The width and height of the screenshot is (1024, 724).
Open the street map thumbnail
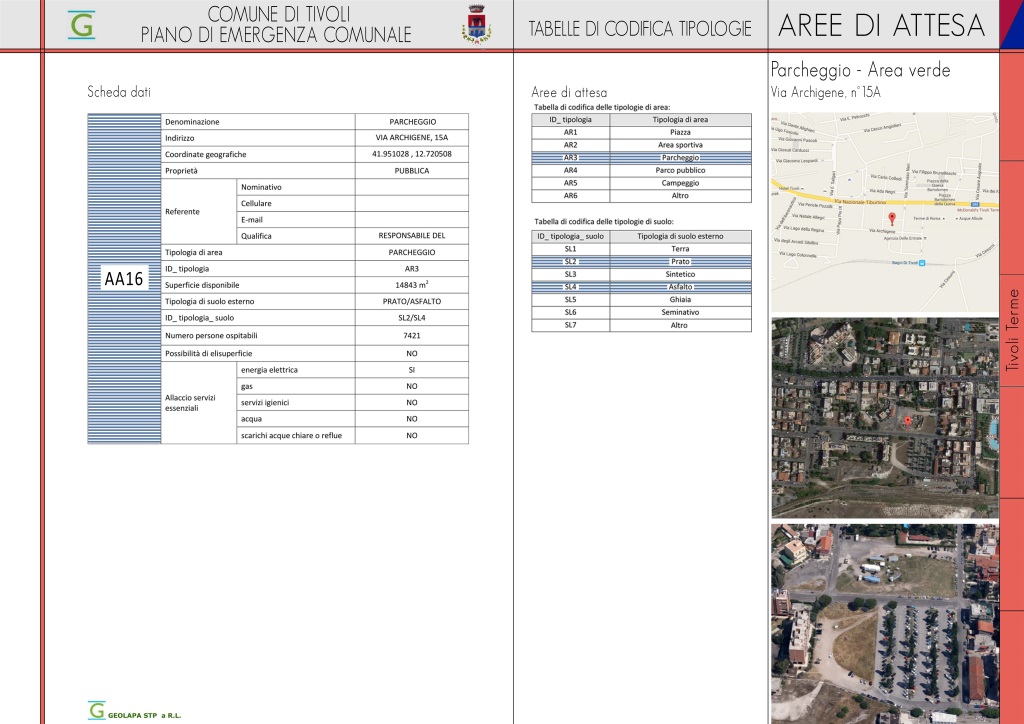point(885,212)
